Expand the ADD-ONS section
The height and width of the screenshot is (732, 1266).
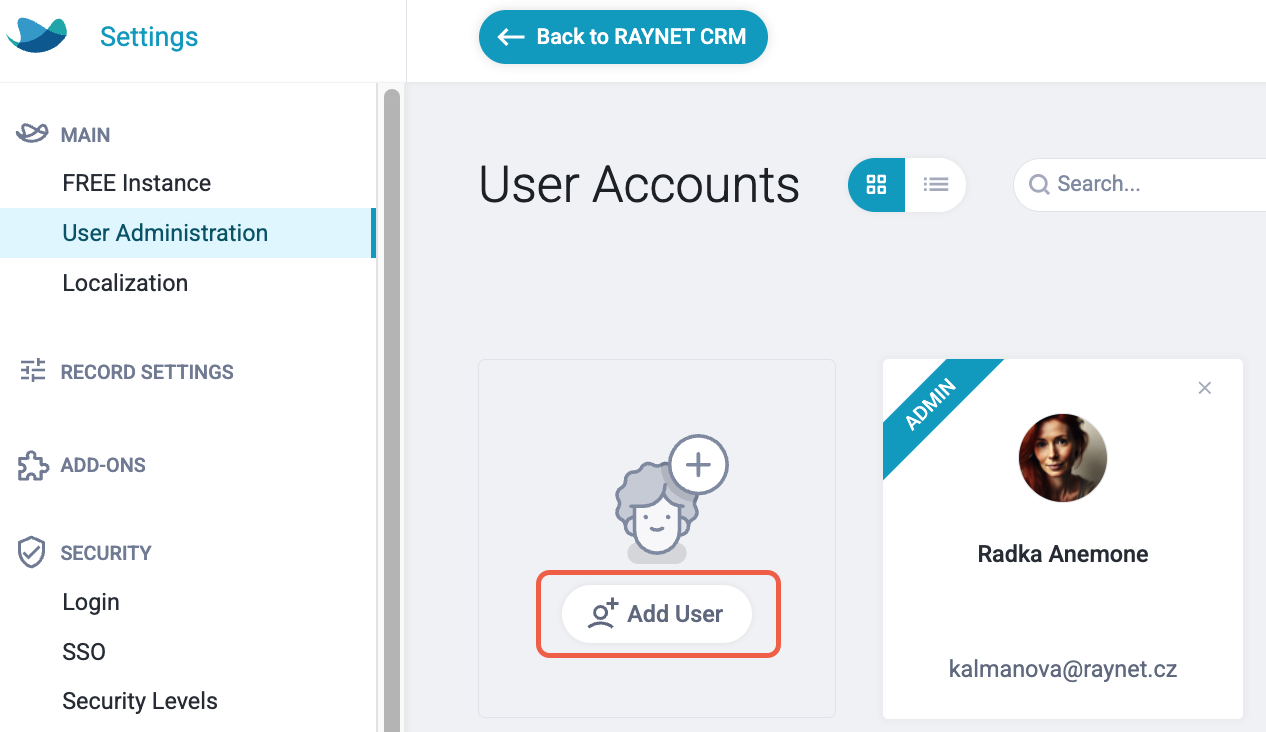click(103, 465)
